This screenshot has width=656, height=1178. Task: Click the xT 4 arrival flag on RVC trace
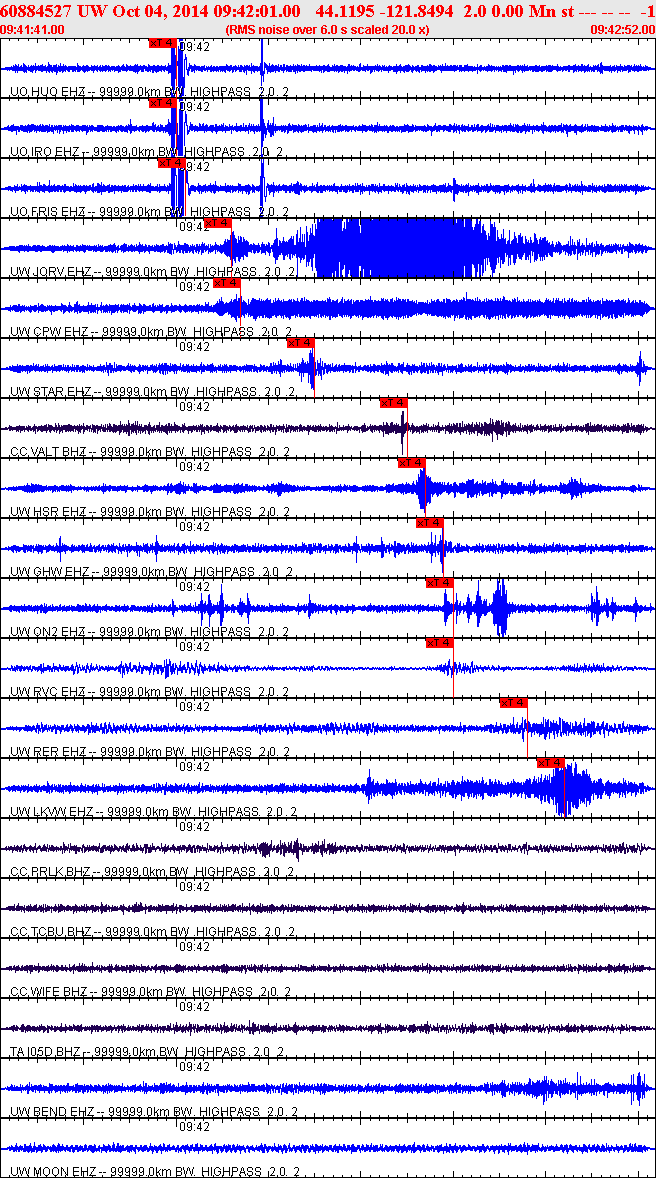[440, 643]
